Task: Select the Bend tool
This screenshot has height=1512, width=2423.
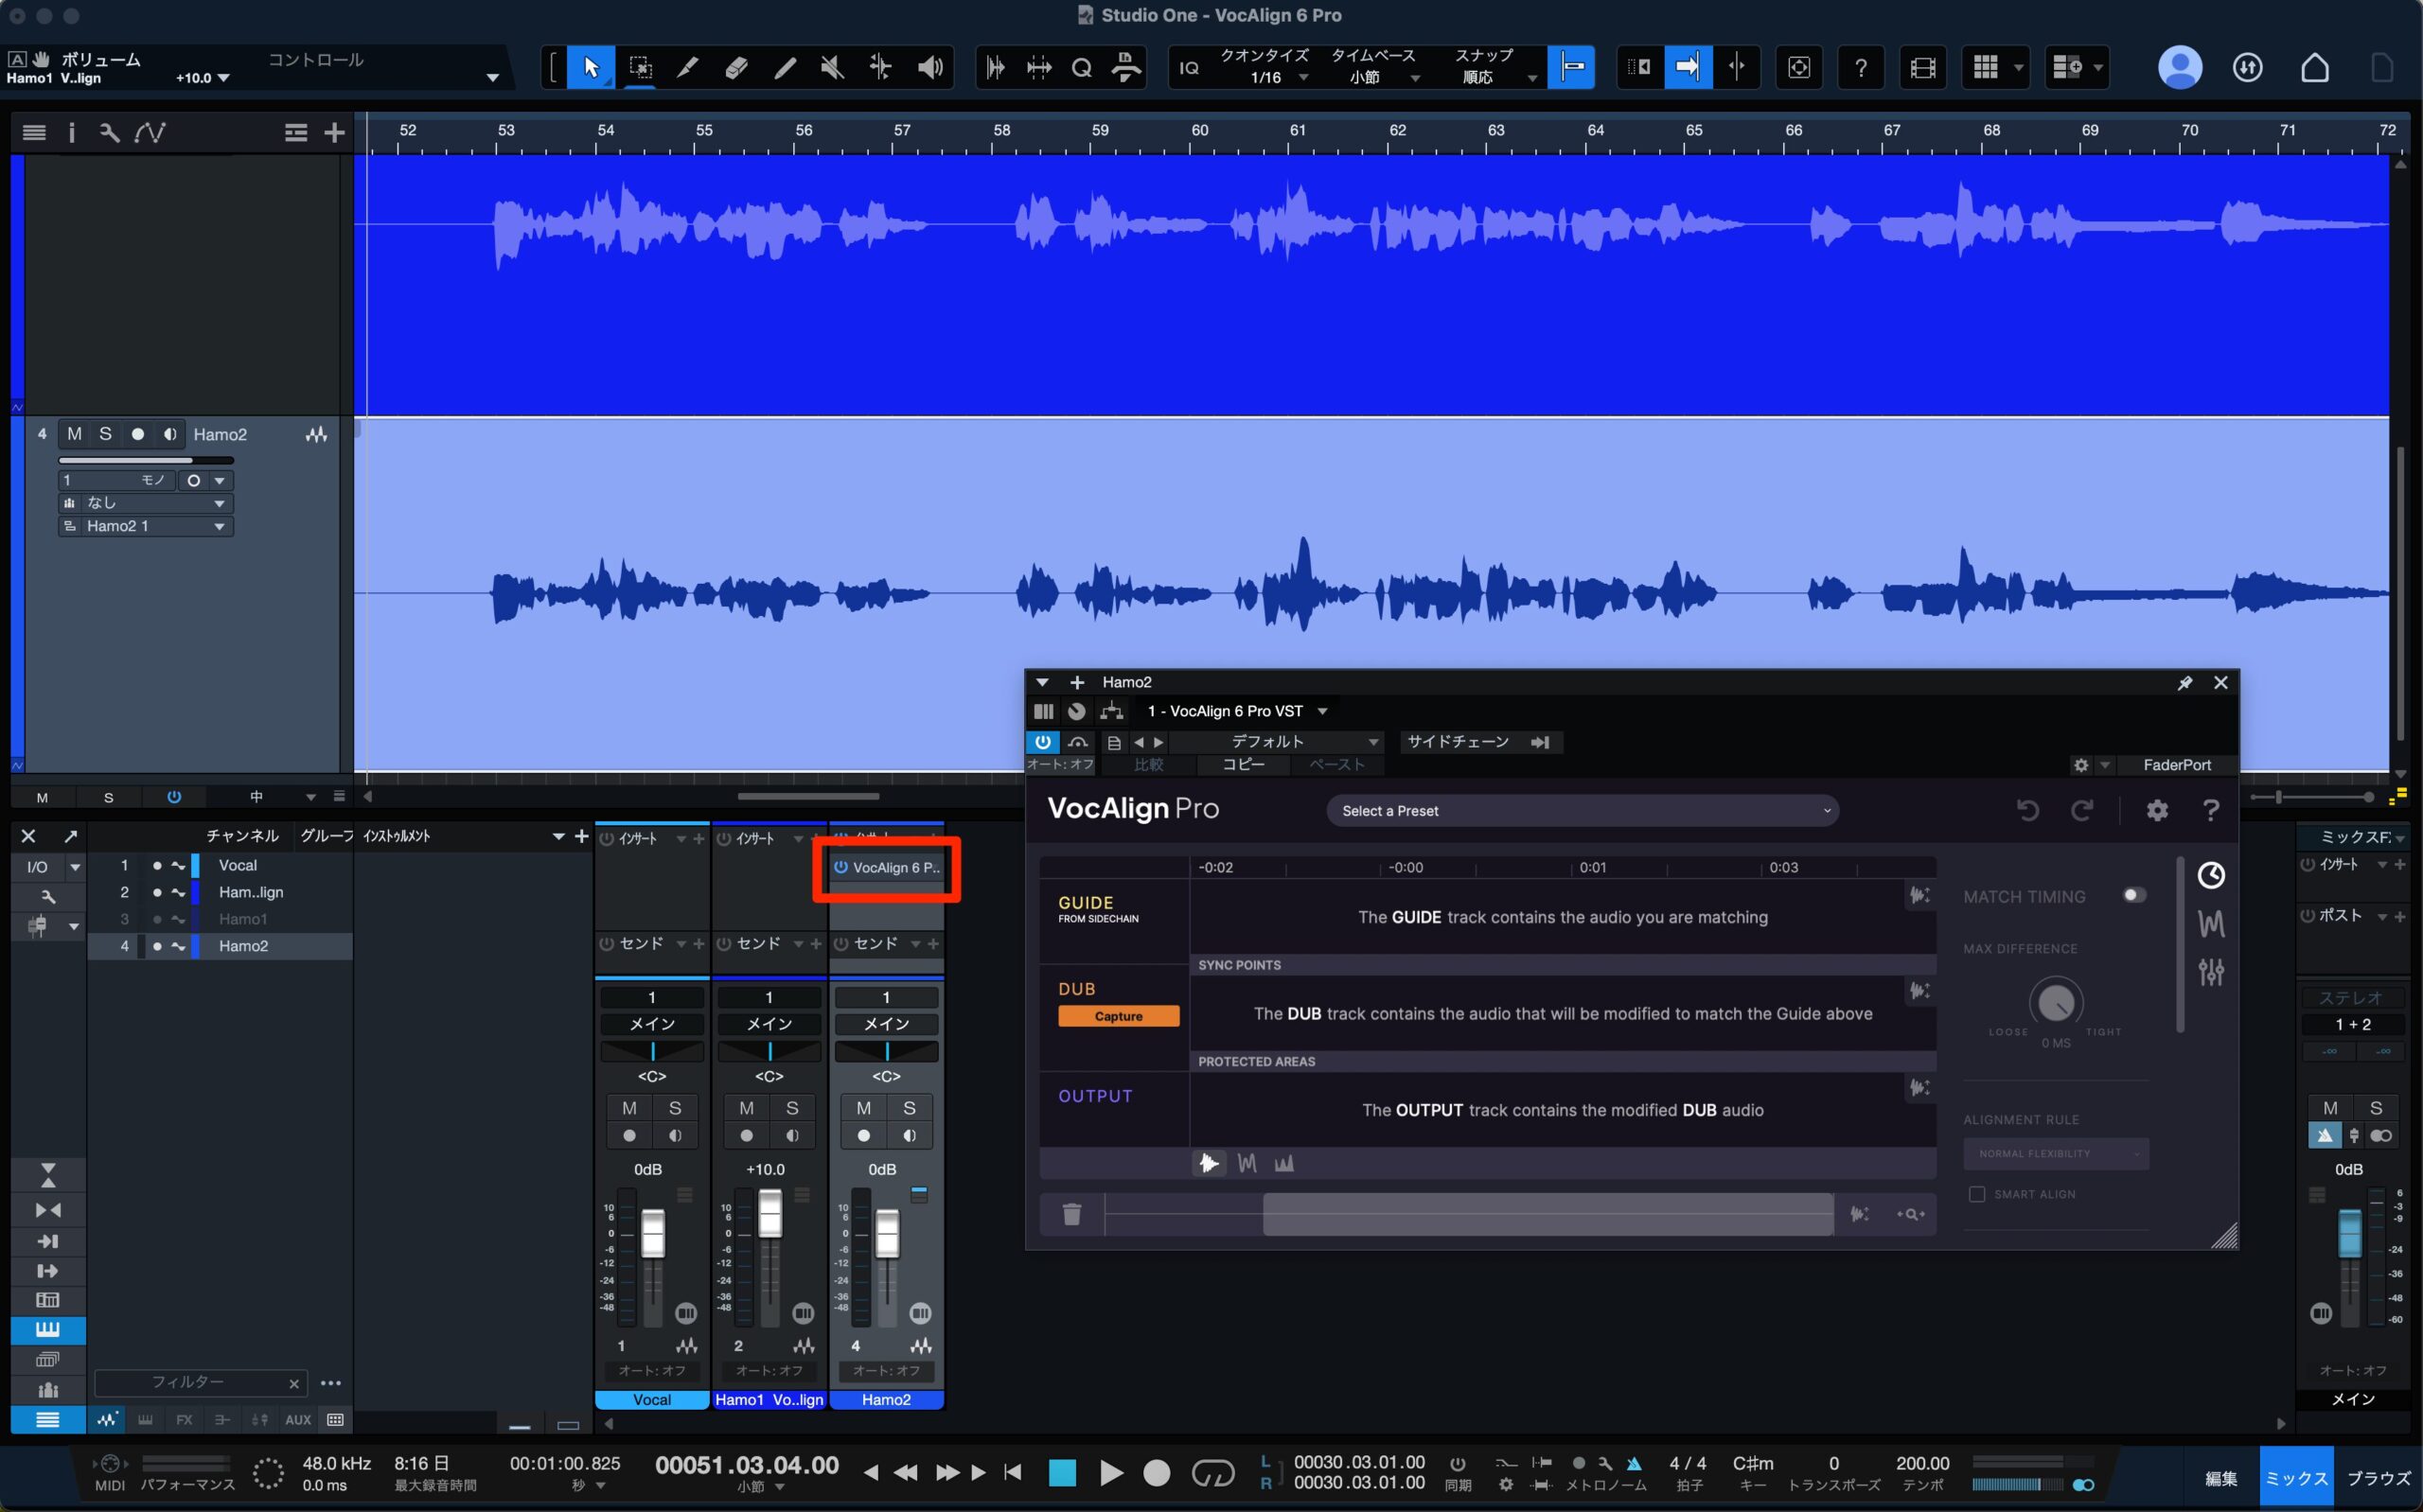Action: click(x=881, y=68)
